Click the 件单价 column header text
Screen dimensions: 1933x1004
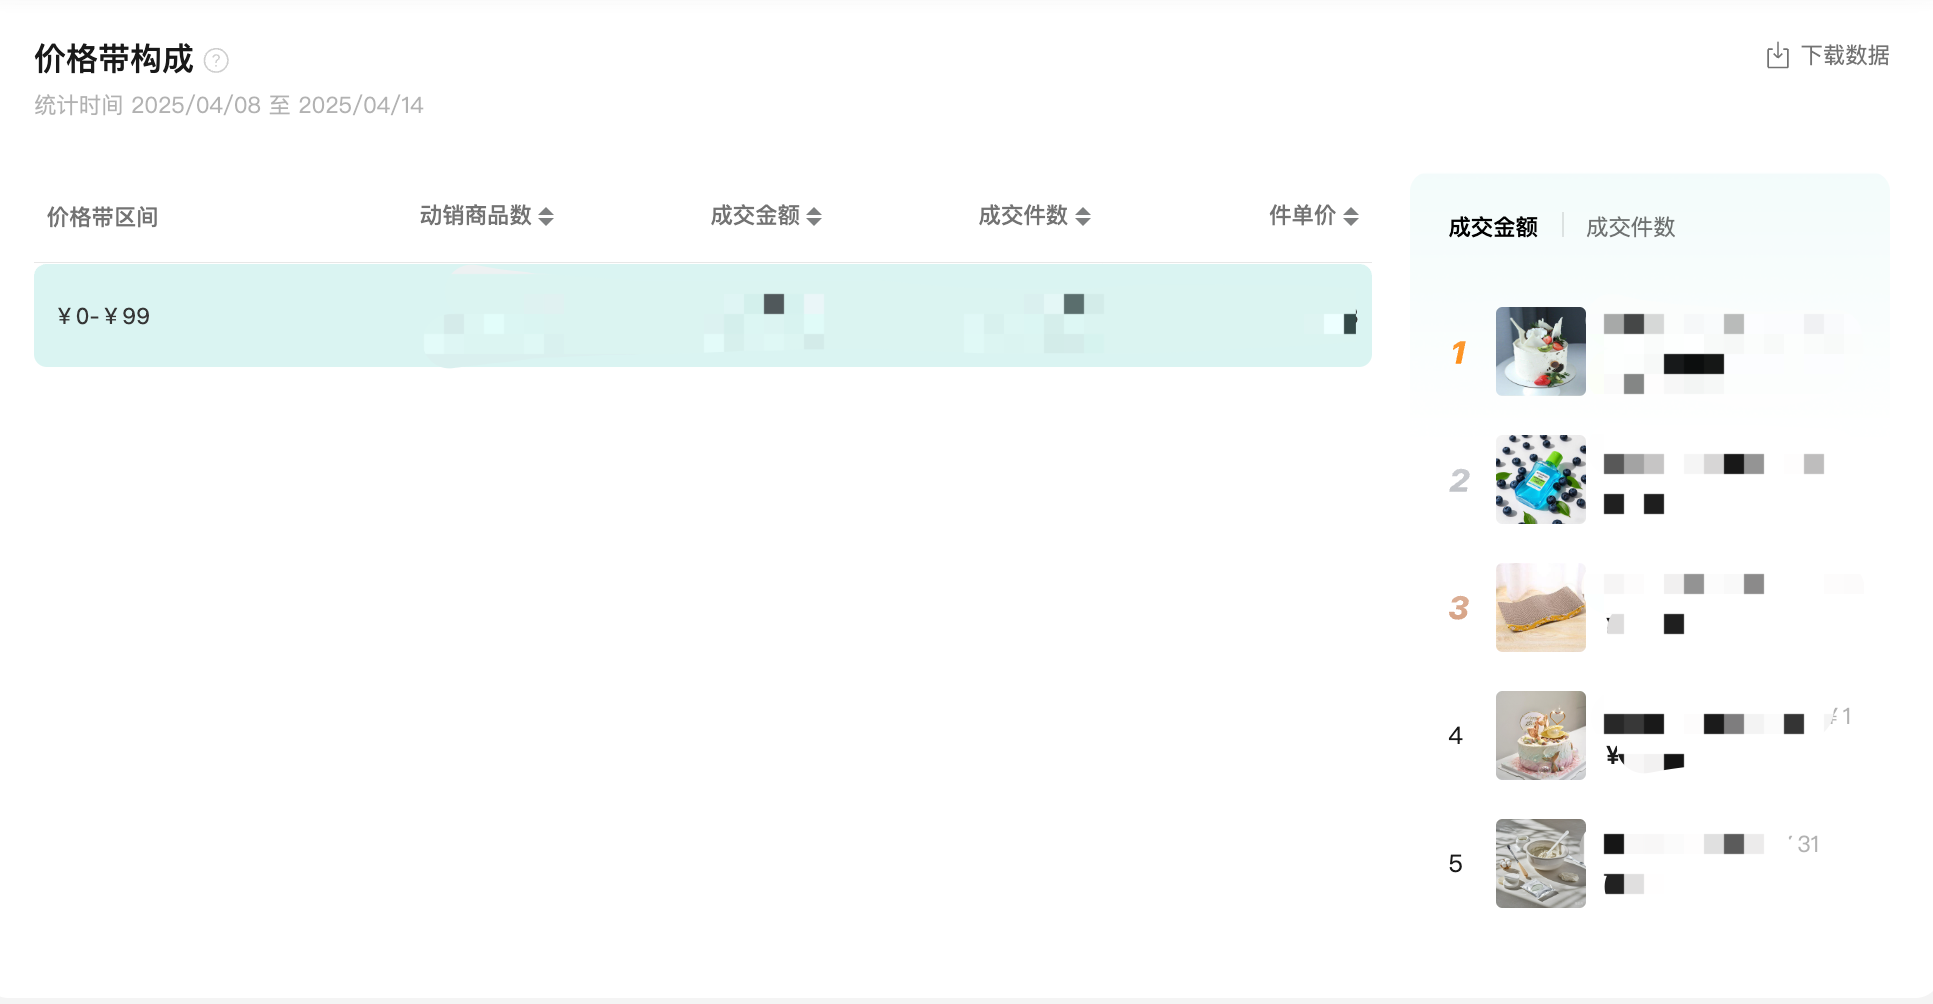(1301, 216)
